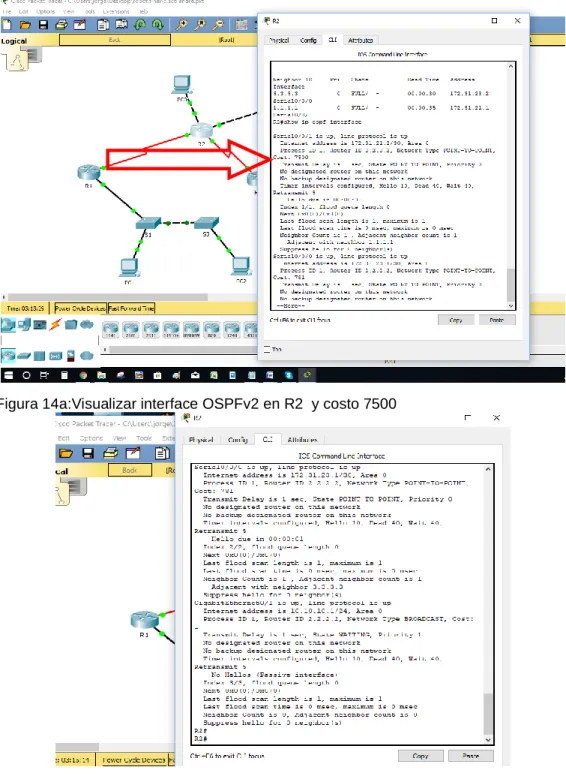The width and height of the screenshot is (566, 776).
Task: Click Zoom In magnifier in upper toolbar
Action: [x=182, y=24]
